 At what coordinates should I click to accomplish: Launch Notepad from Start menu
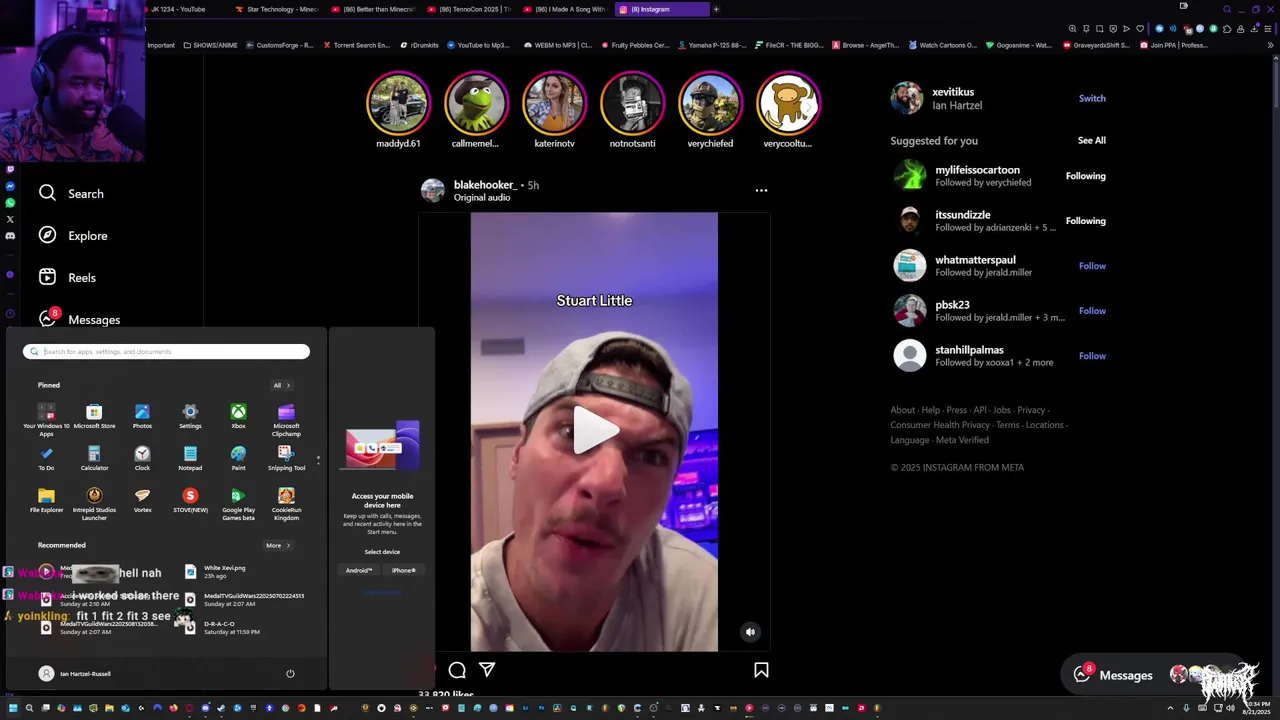click(190, 458)
